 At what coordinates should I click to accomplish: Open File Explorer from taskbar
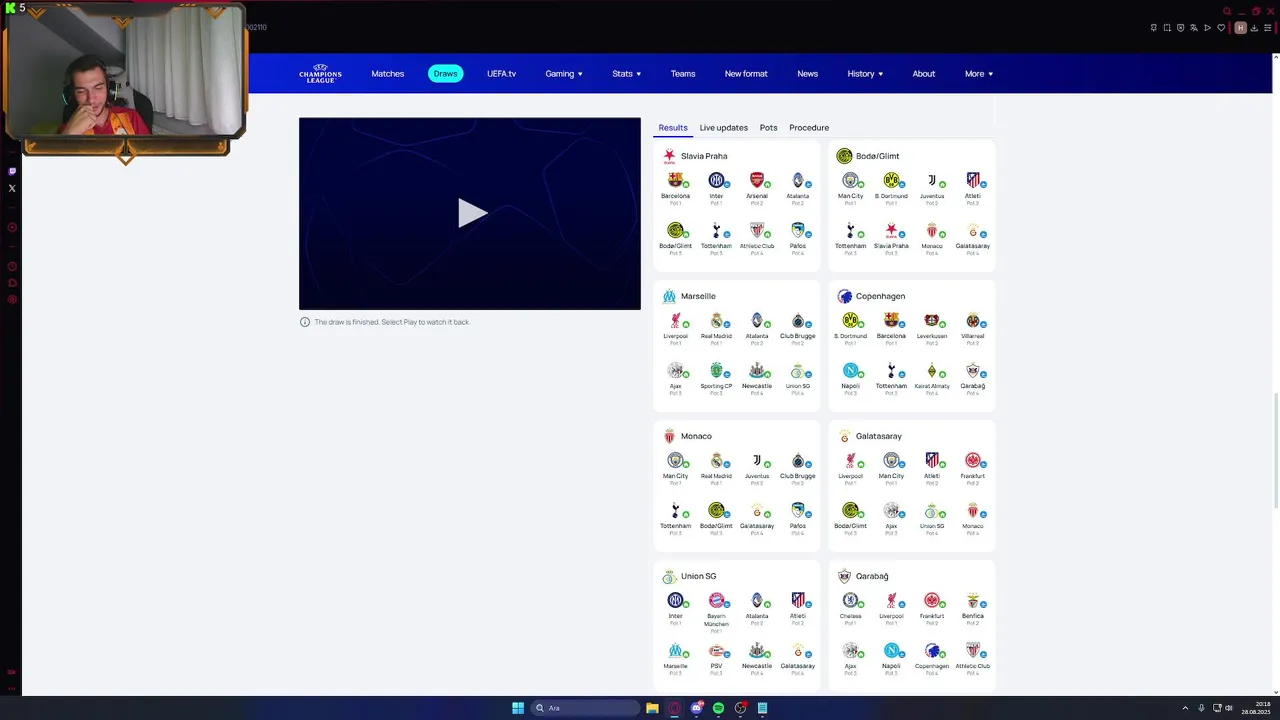click(652, 708)
